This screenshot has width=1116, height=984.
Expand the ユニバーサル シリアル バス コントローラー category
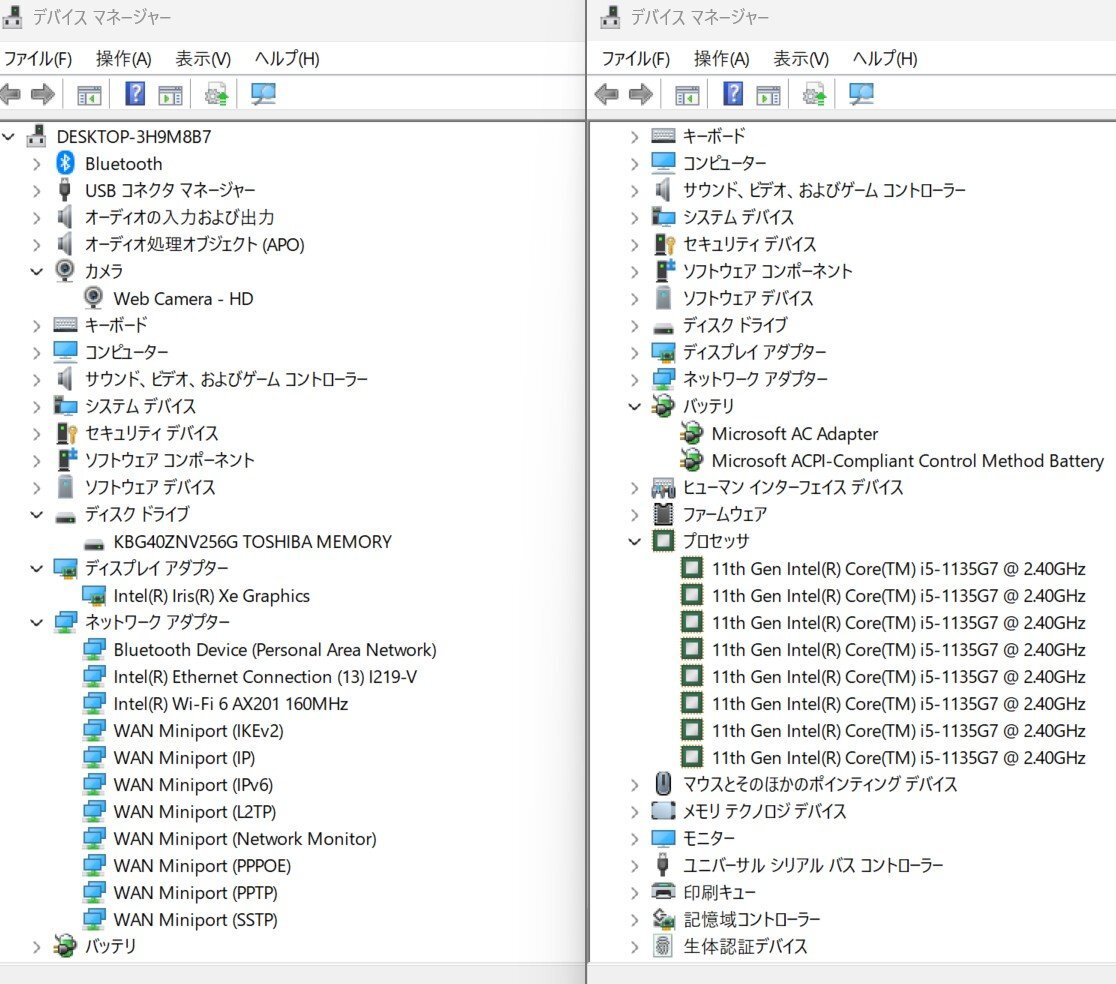pyautogui.click(x=634, y=865)
